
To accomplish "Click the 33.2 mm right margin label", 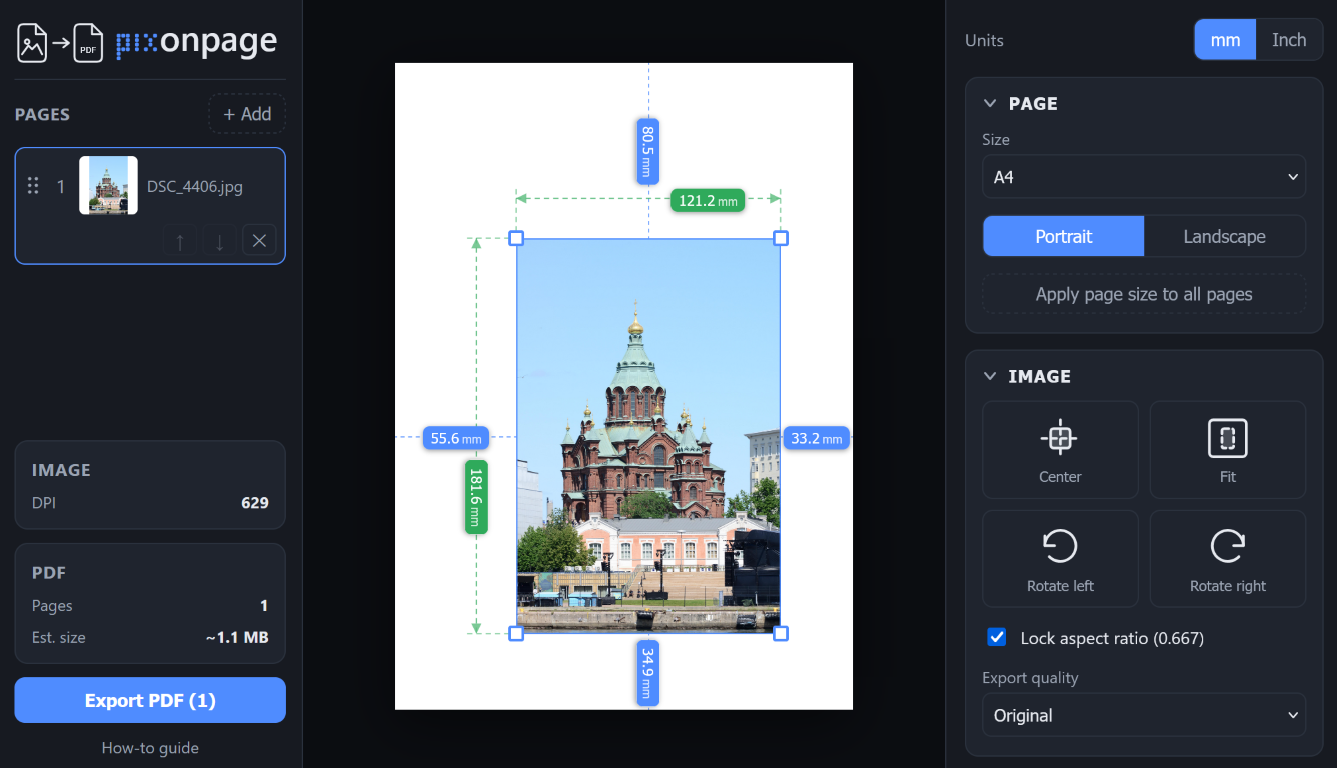I will (x=816, y=438).
